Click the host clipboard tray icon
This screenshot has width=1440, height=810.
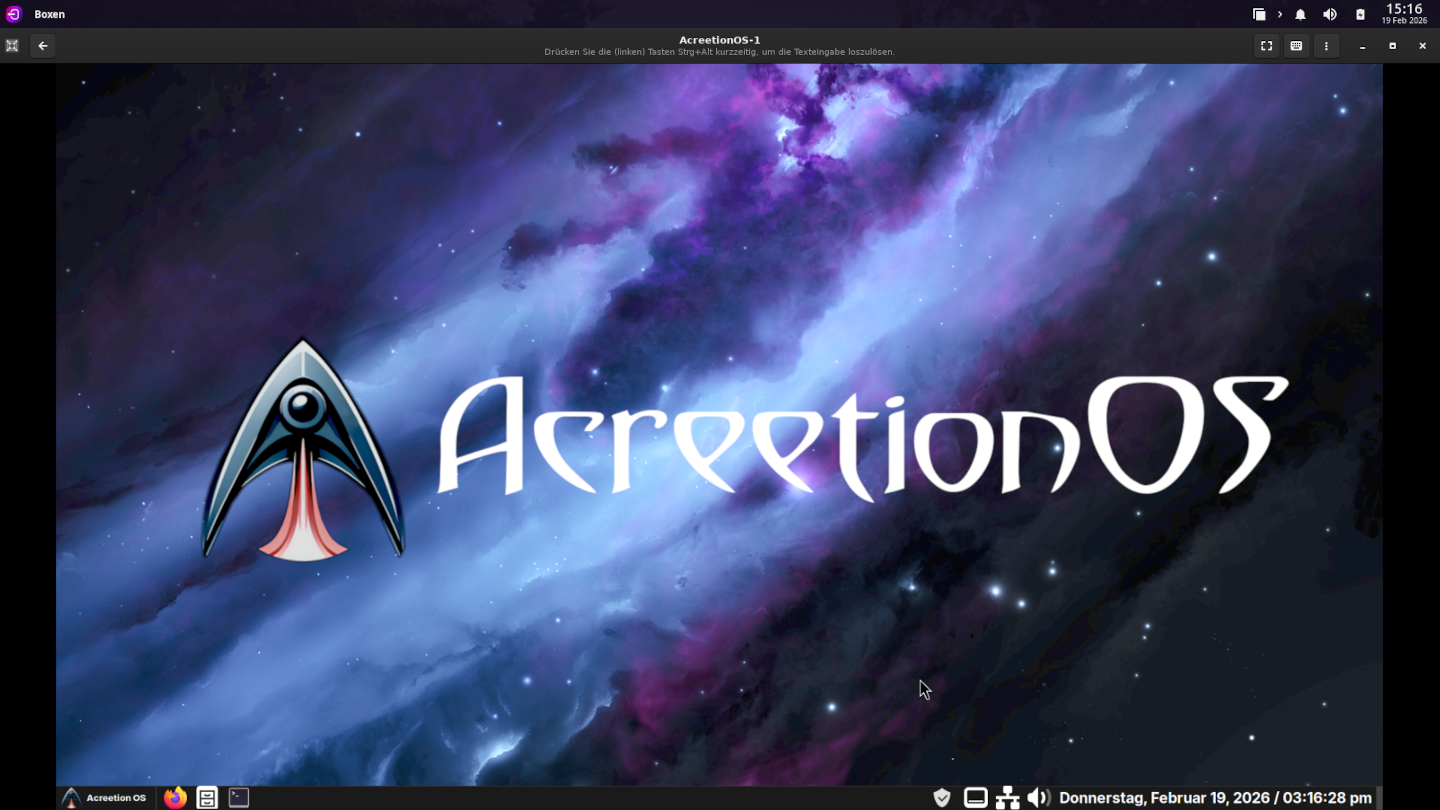point(1360,14)
